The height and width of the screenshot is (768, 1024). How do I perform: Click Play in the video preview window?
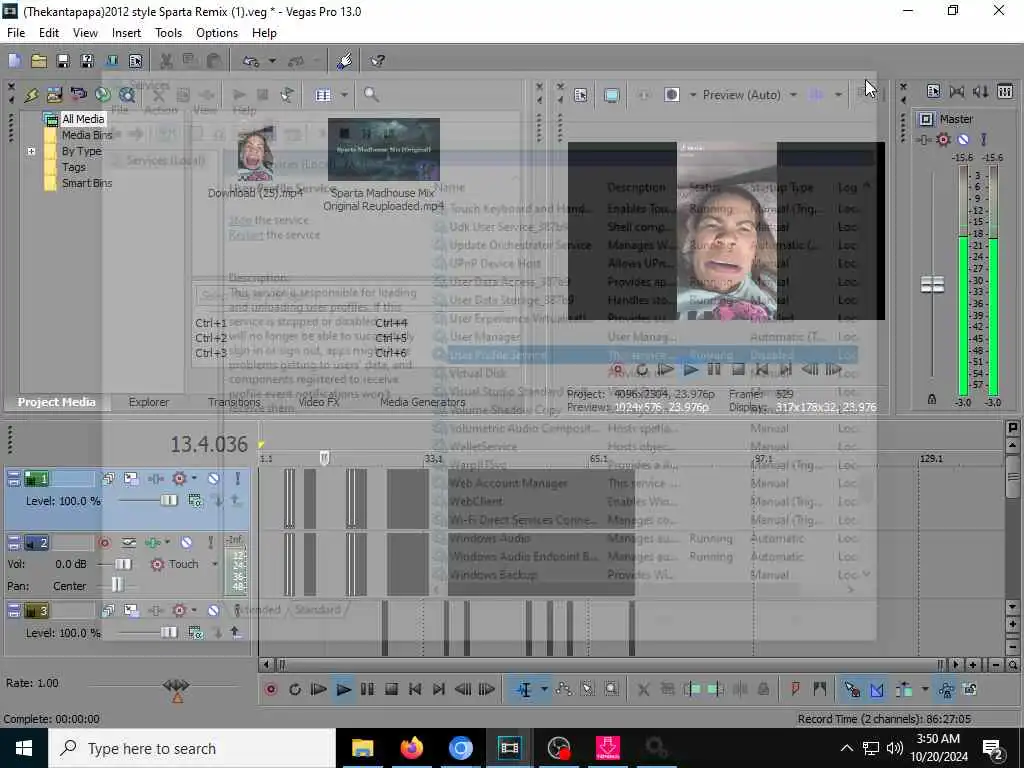point(690,370)
